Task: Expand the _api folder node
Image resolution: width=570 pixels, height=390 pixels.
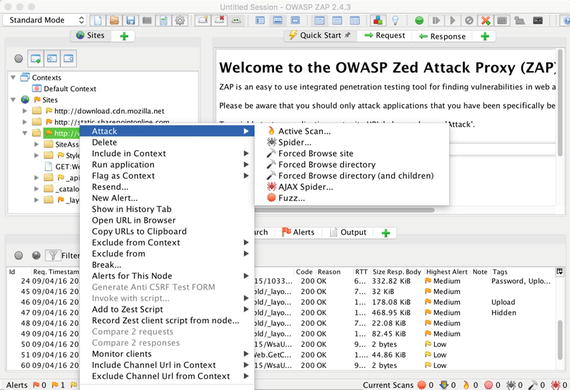Action: pyautogui.click(x=36, y=178)
